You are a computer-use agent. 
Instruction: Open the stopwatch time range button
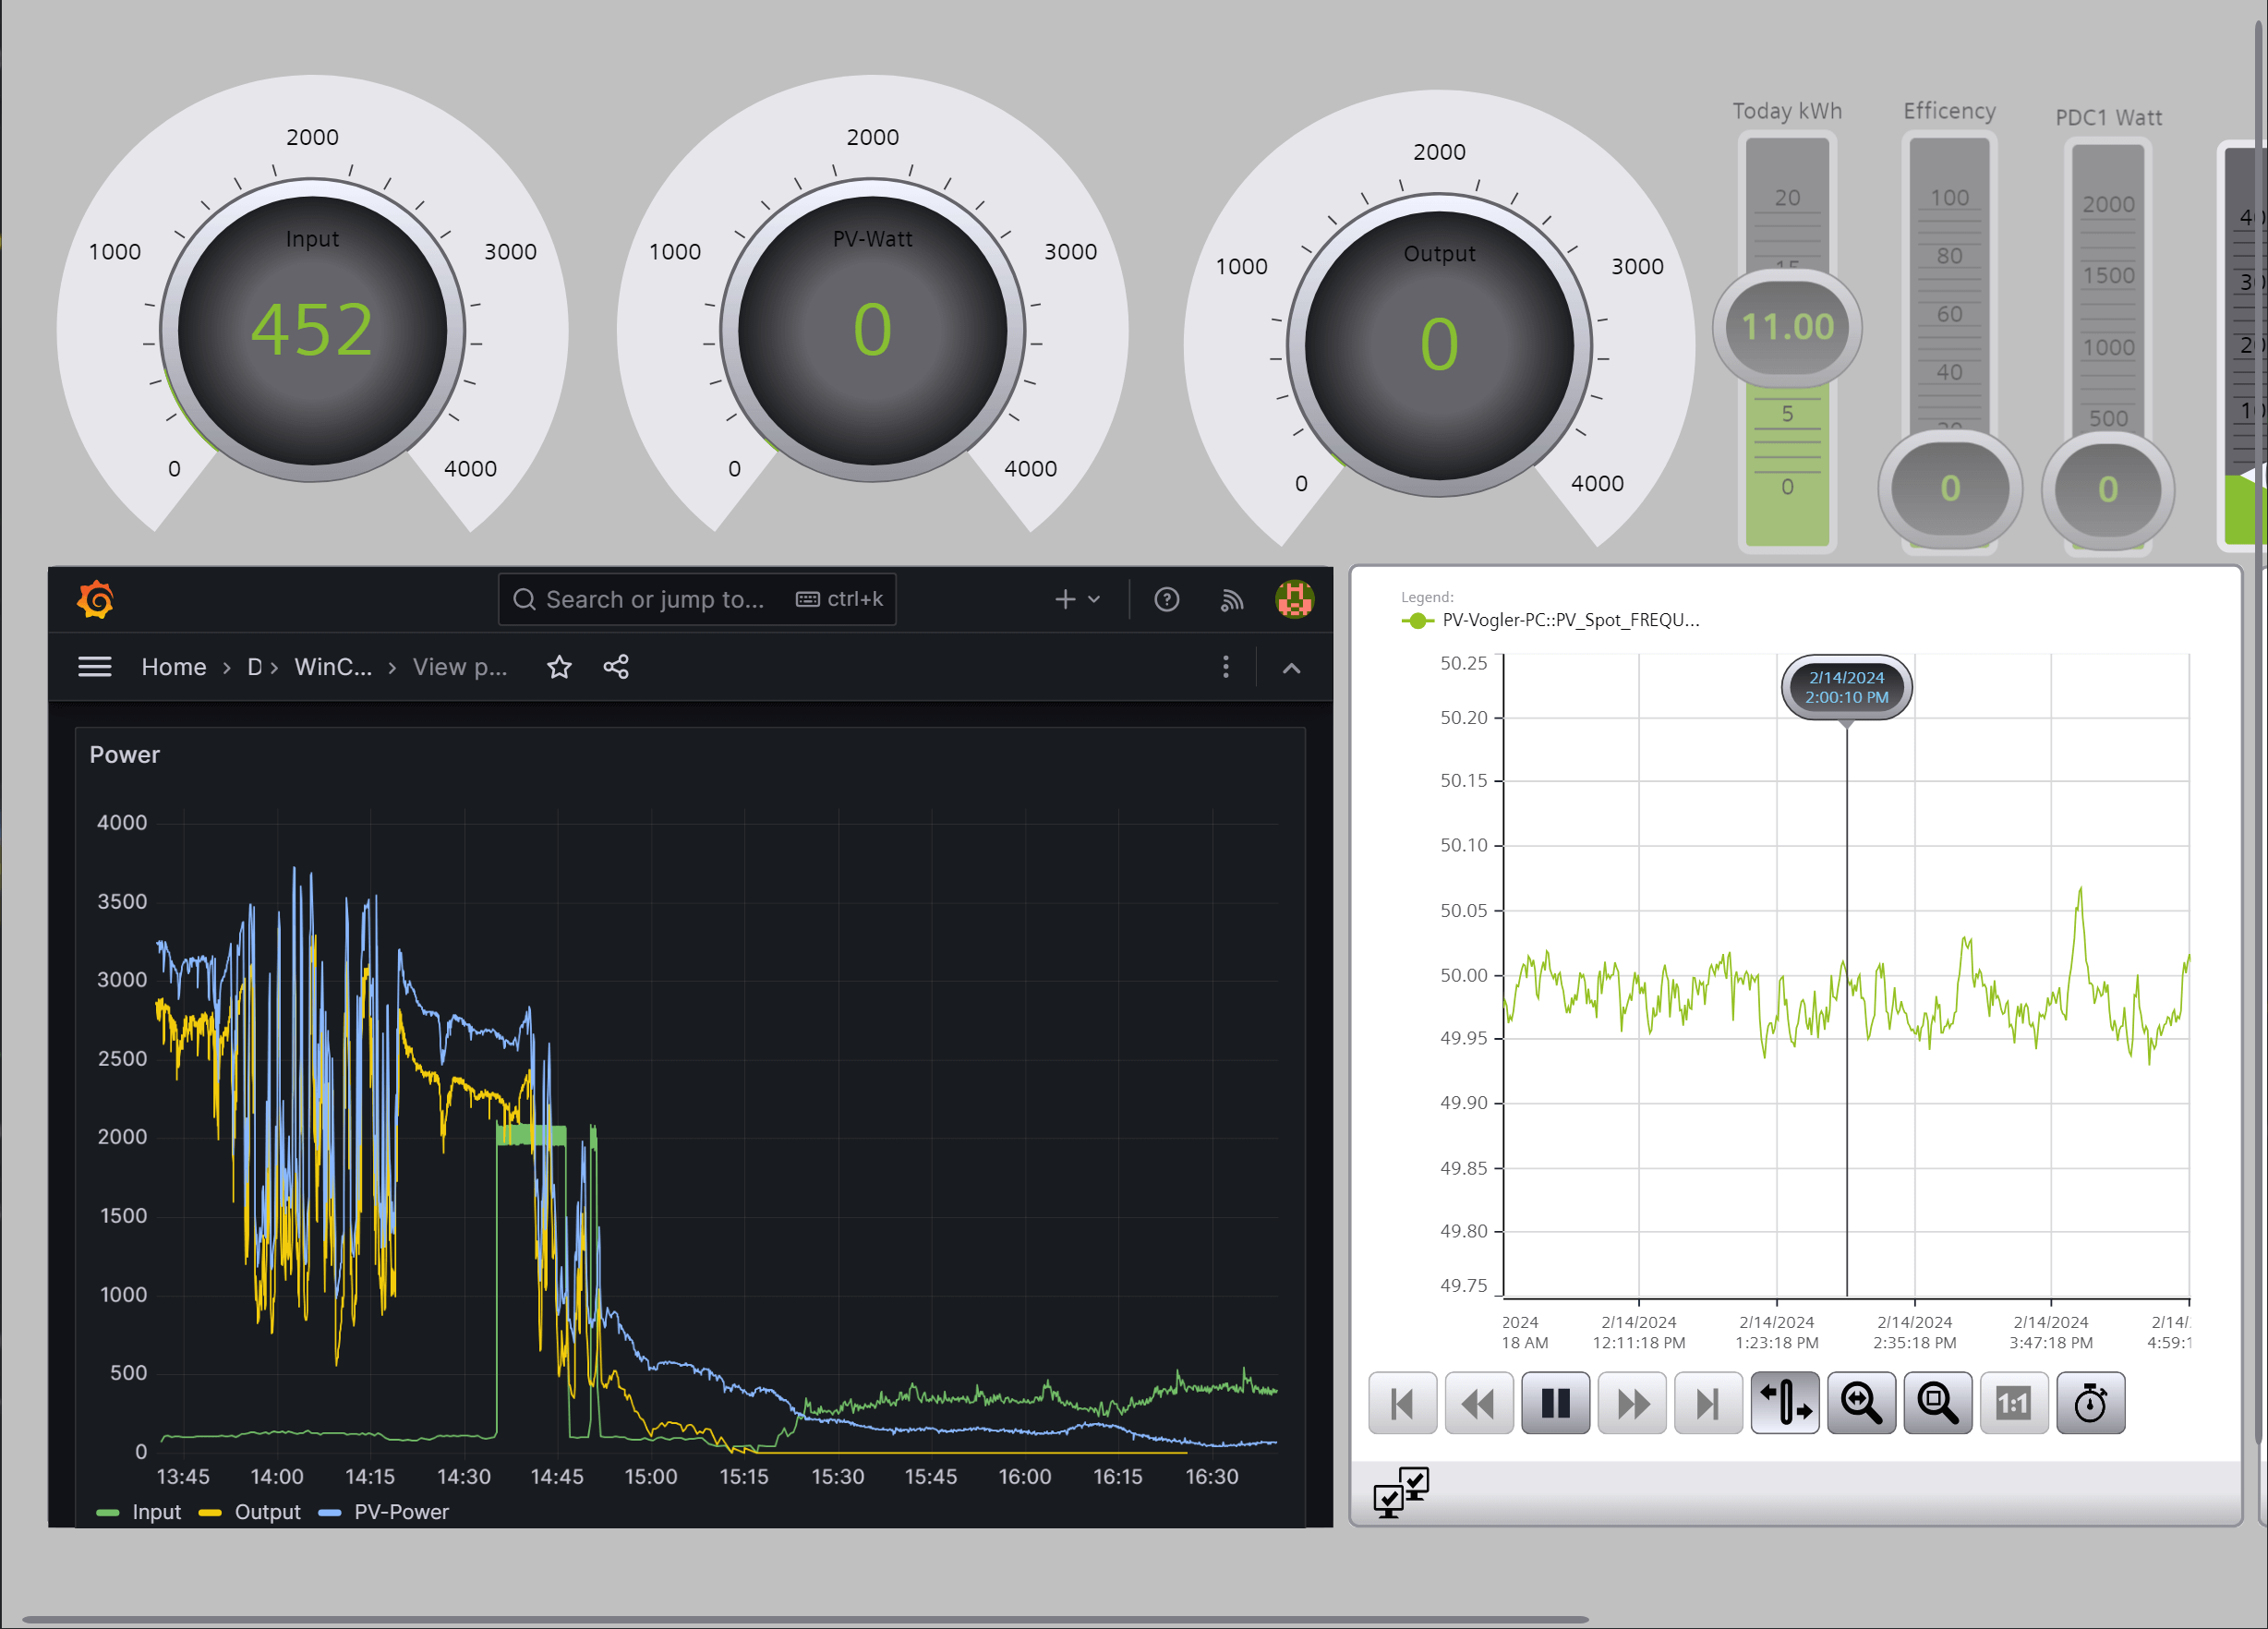tap(2090, 1403)
